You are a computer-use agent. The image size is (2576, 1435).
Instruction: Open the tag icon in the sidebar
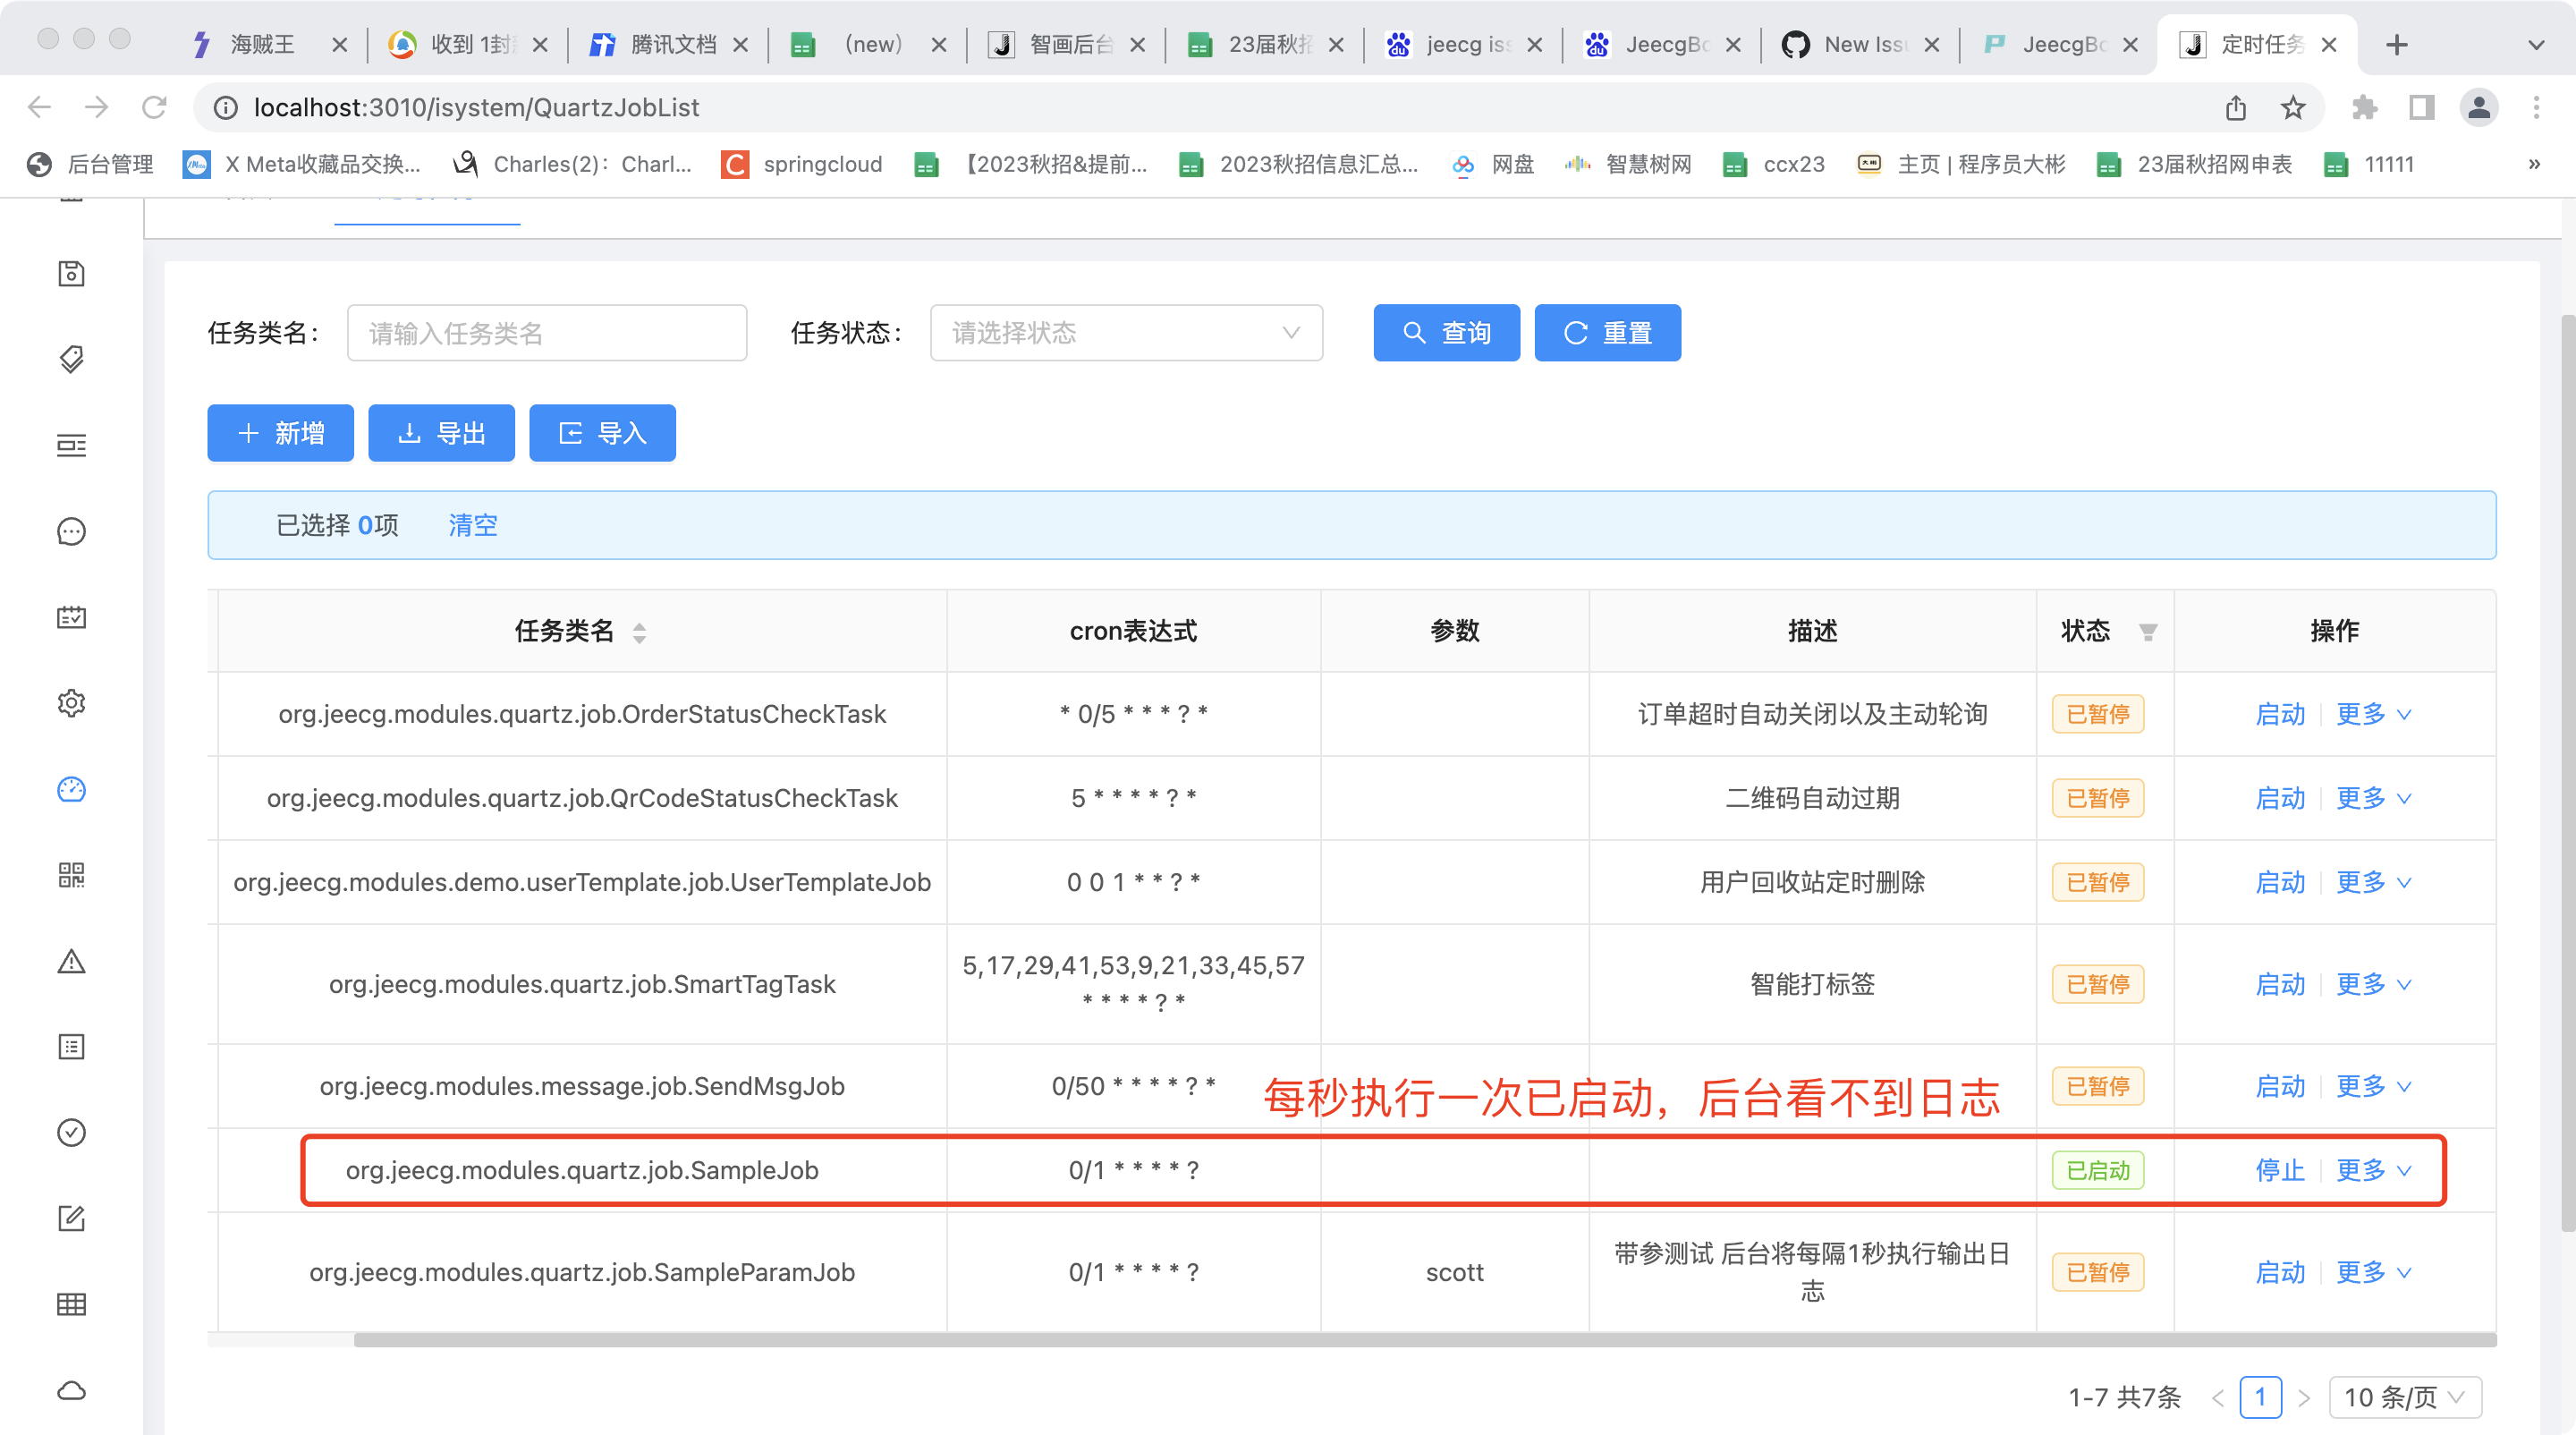71,359
